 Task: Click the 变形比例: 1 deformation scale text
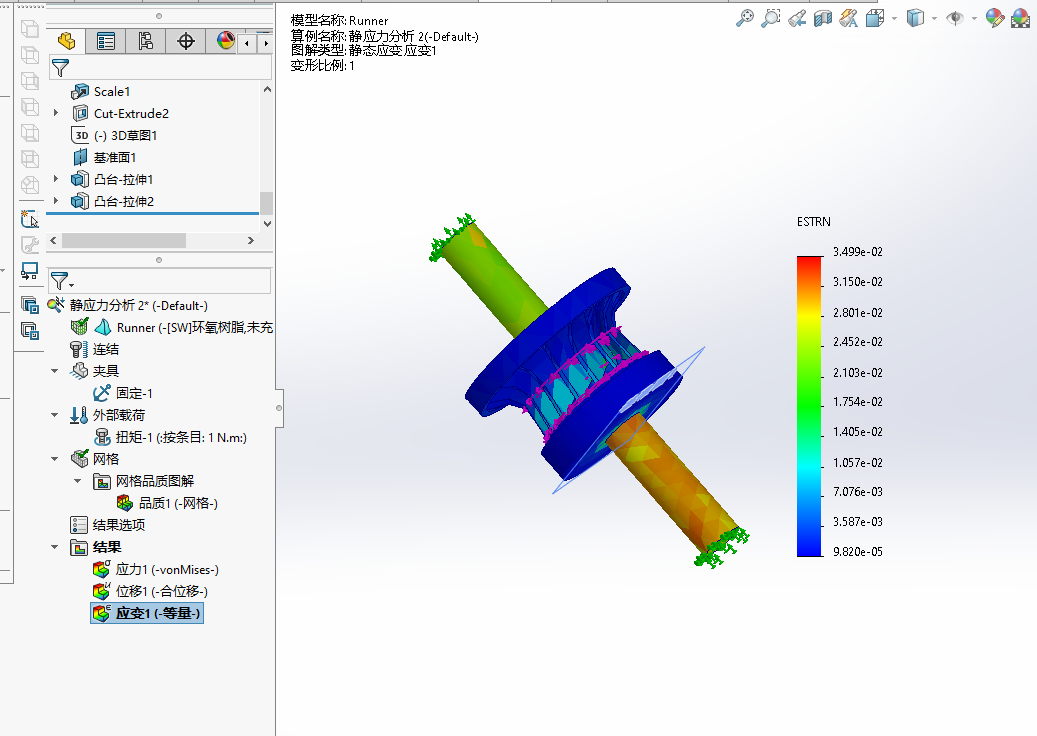pyautogui.click(x=323, y=65)
